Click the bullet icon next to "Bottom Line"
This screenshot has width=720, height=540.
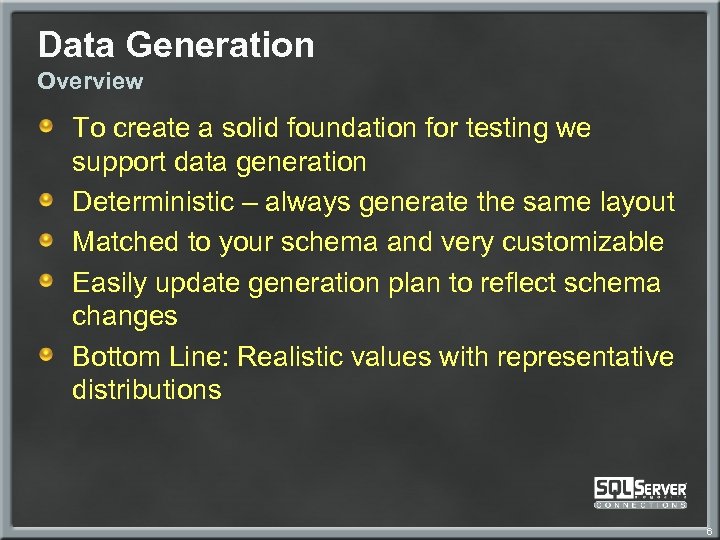tap(46, 355)
